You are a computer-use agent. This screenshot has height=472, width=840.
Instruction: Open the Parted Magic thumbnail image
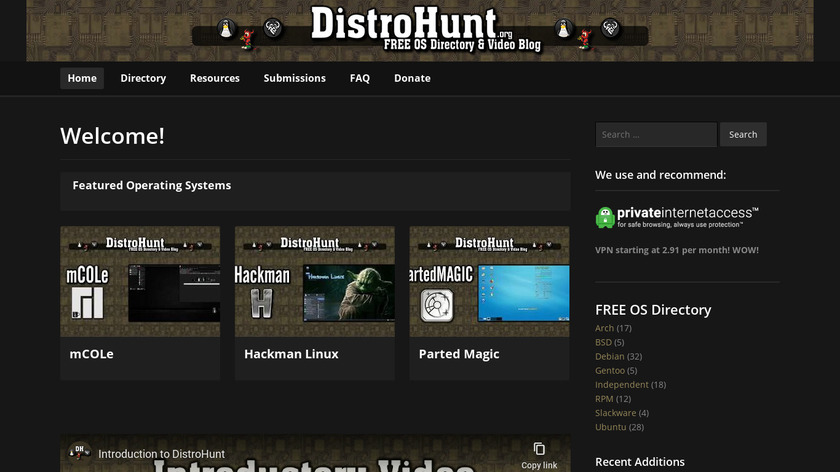[x=489, y=281]
